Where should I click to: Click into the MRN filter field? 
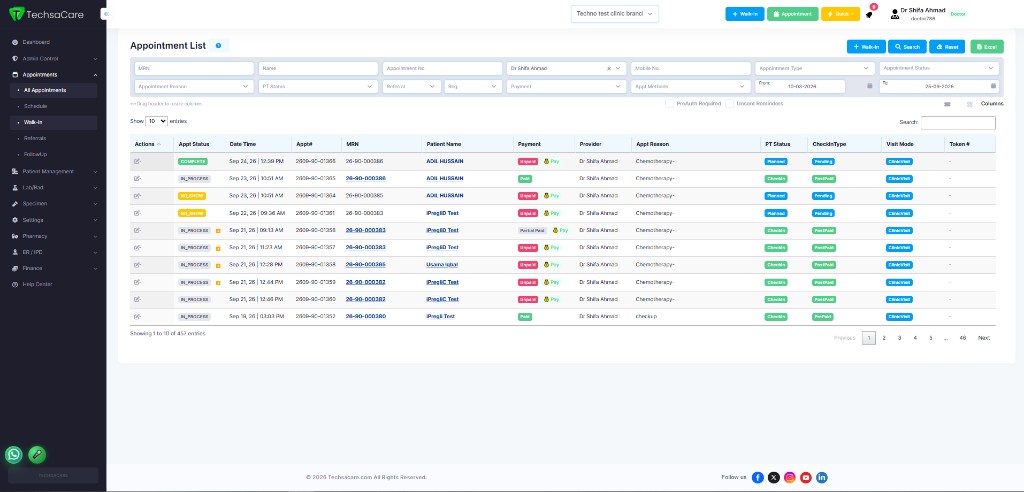[194, 68]
